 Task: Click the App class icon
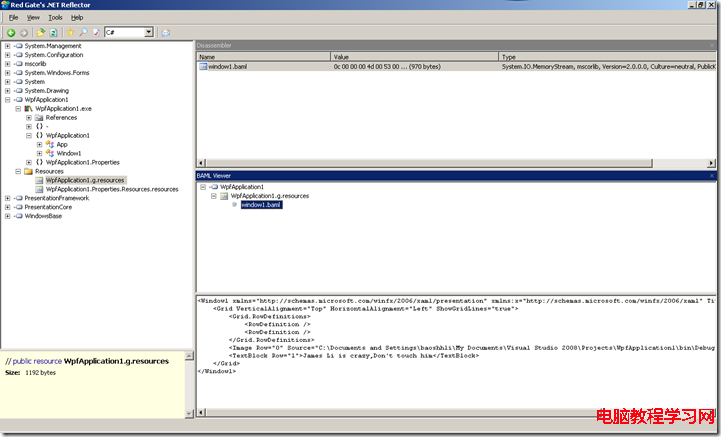50,144
